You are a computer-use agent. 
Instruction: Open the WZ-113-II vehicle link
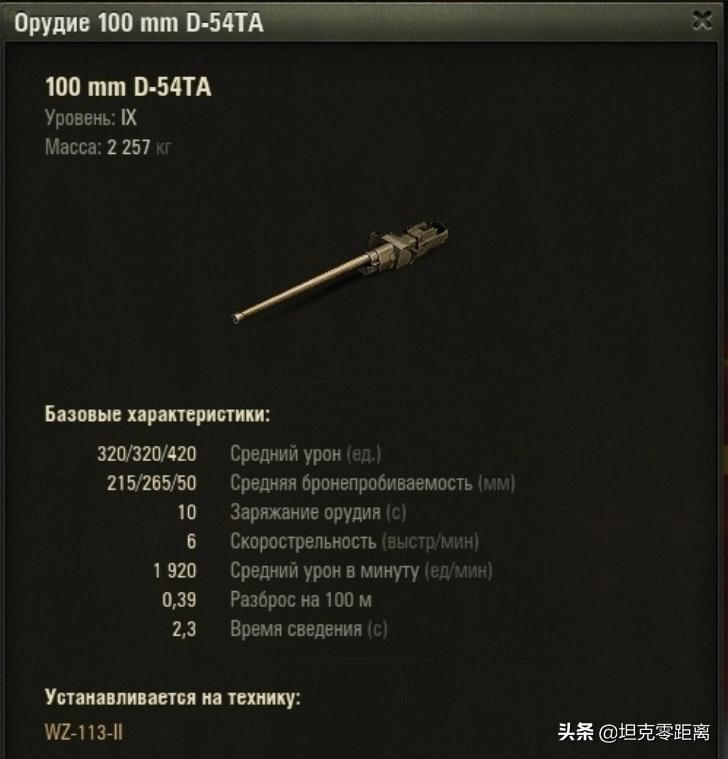pos(84,732)
